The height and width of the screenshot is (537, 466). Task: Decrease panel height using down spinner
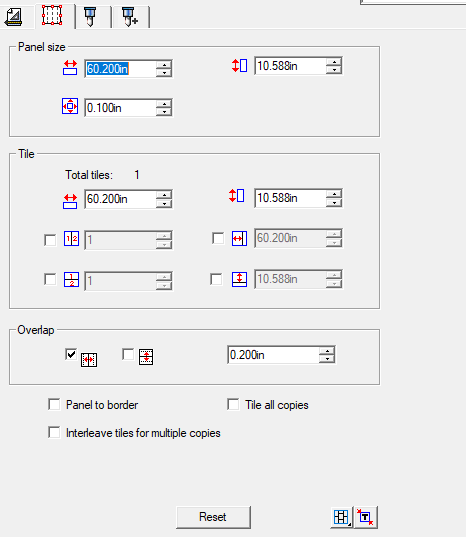pos(334,70)
